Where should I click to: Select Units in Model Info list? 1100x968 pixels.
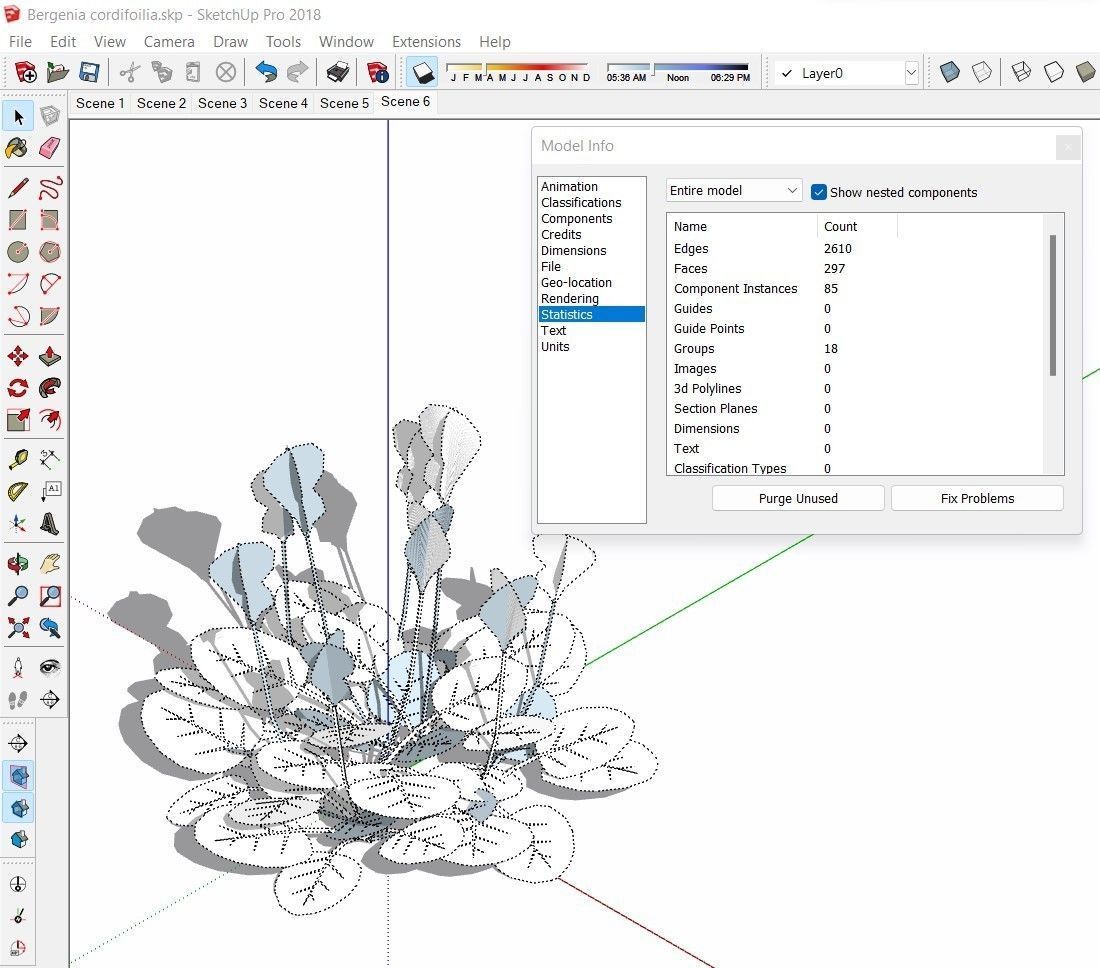555,347
